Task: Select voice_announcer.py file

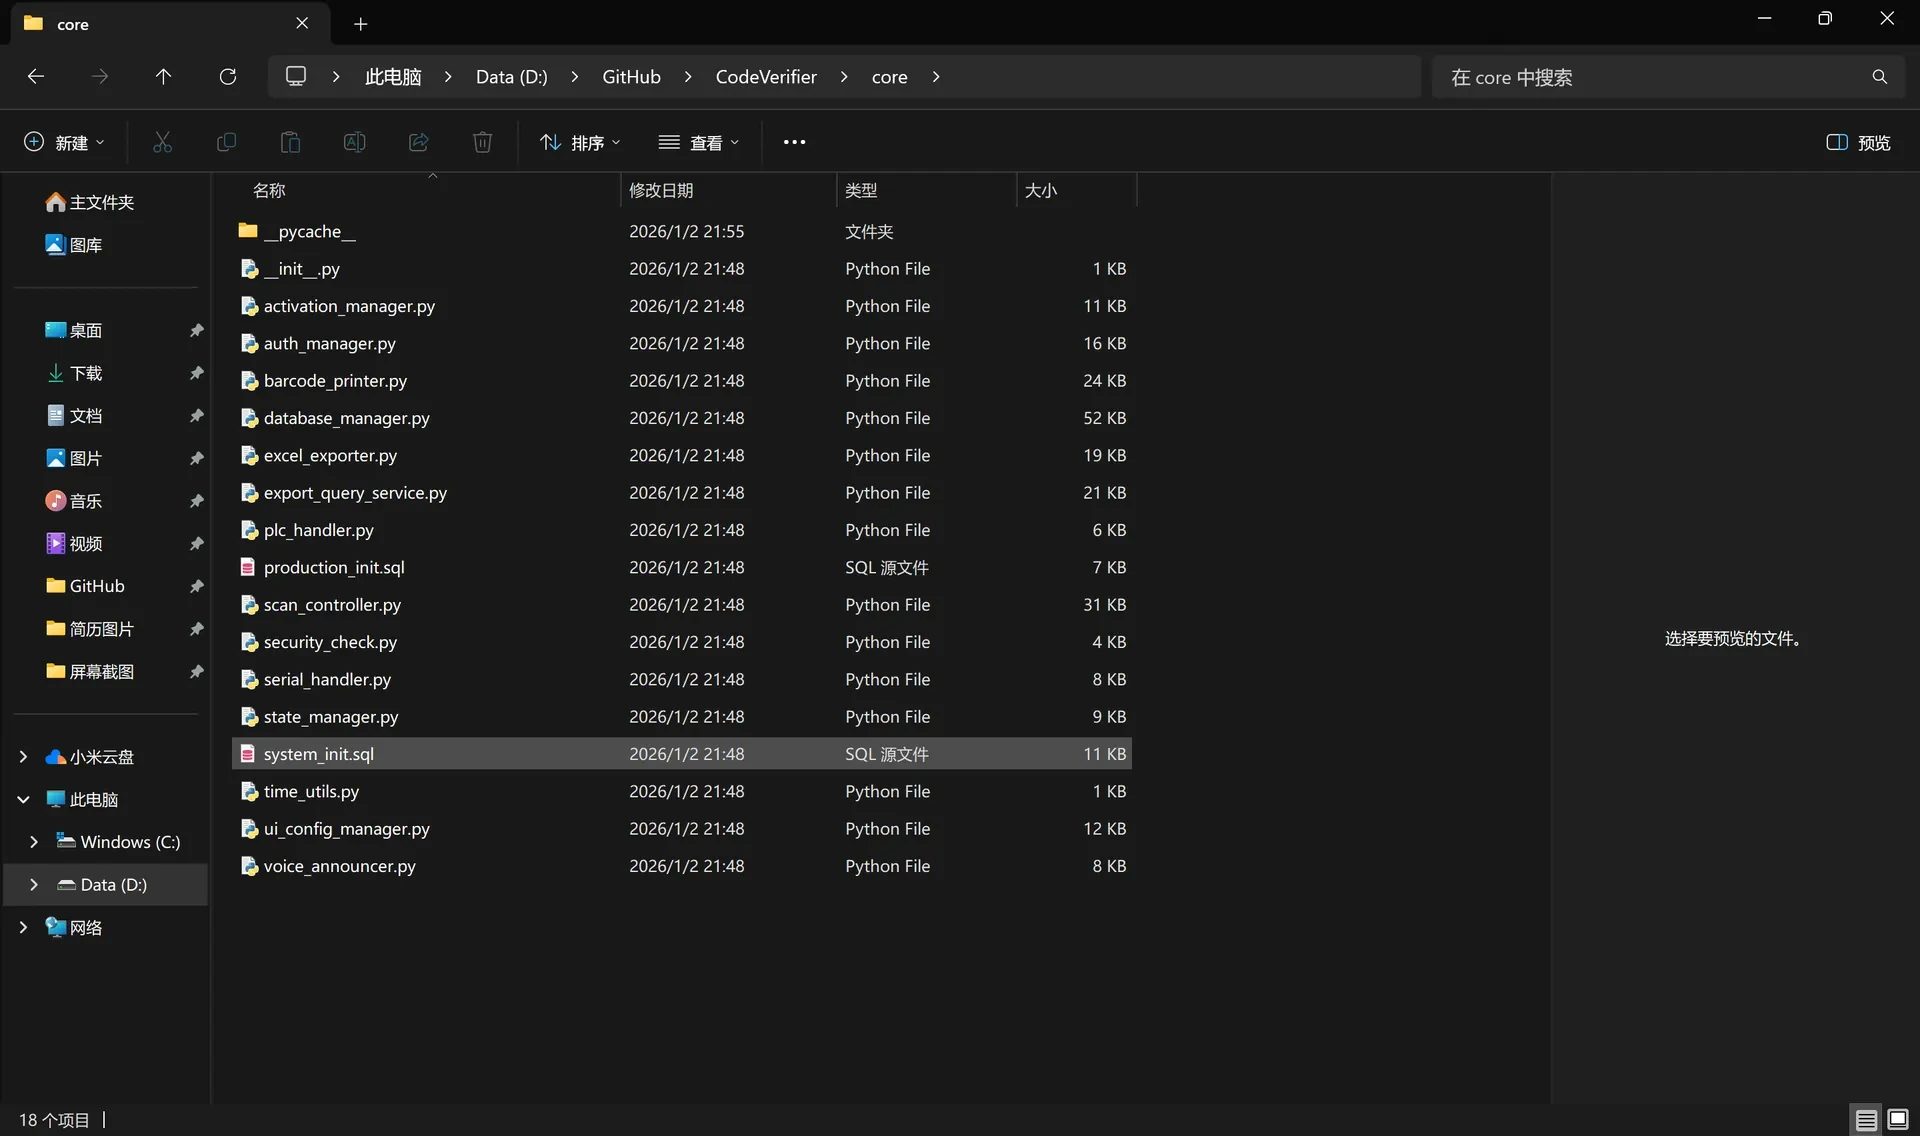Action: (682, 866)
